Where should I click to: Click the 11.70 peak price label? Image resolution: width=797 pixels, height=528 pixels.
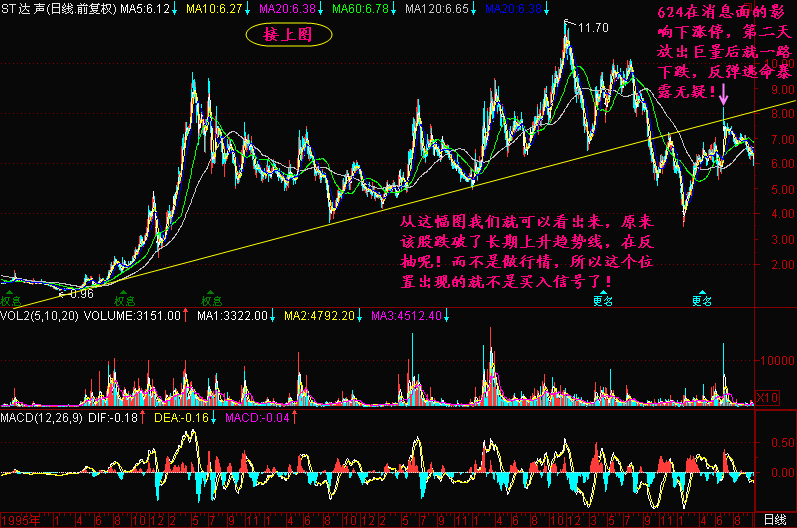(x=593, y=27)
